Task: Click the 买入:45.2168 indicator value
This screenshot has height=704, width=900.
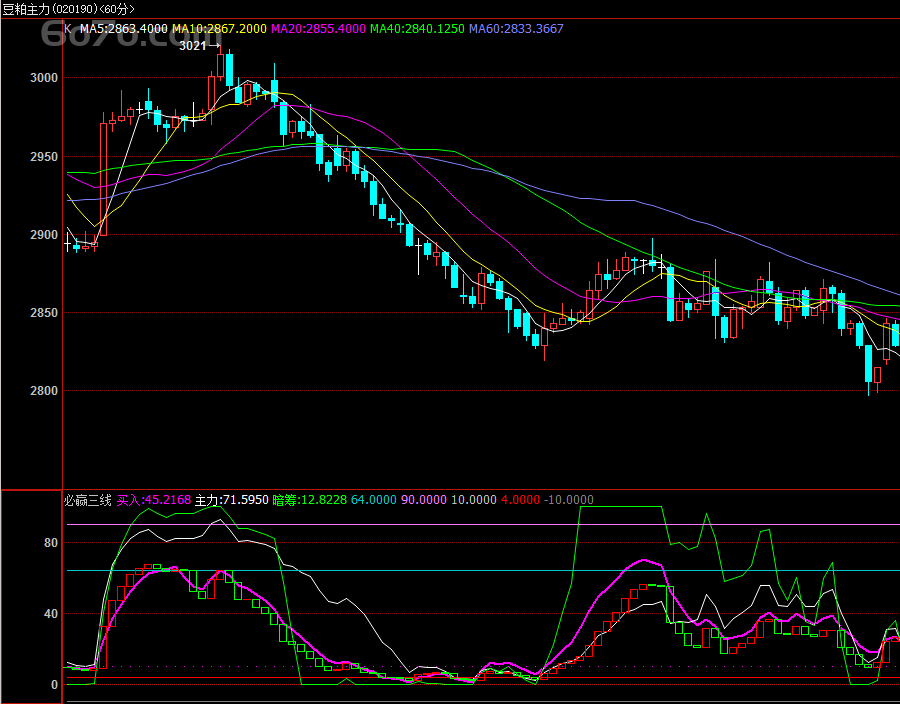Action: point(153,500)
